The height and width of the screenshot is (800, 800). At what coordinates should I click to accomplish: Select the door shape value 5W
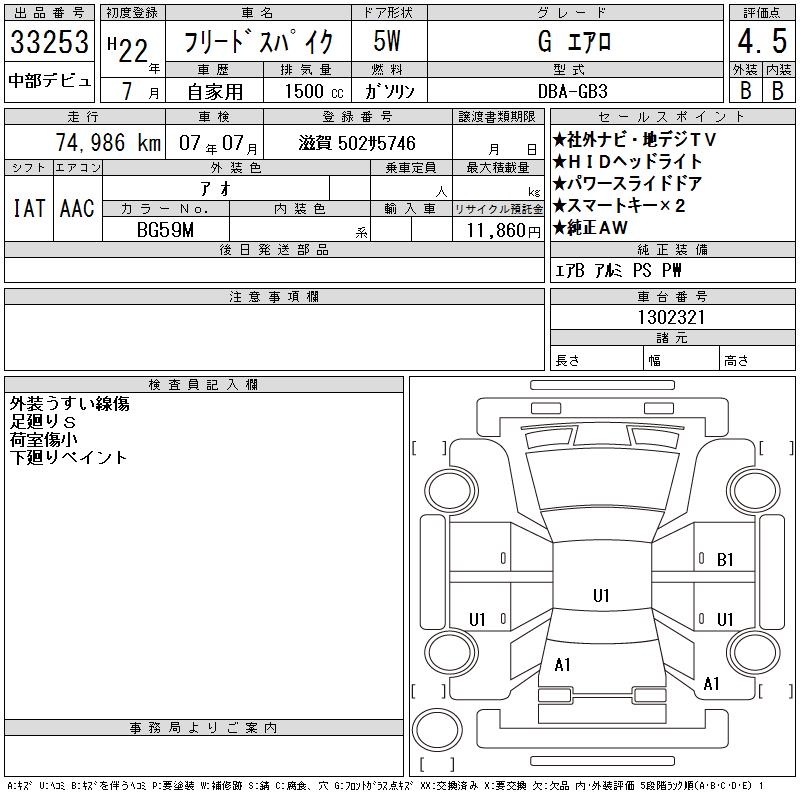click(387, 41)
